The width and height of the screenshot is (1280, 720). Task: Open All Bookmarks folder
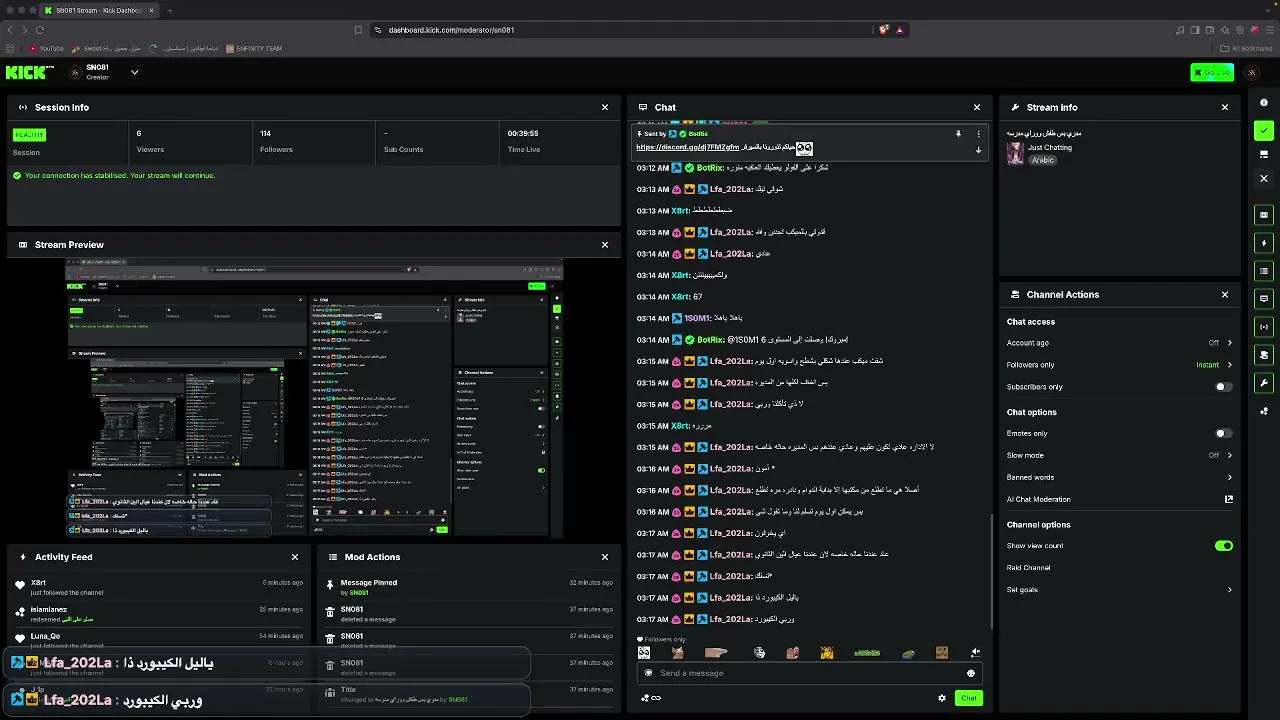pyautogui.click(x=1246, y=48)
